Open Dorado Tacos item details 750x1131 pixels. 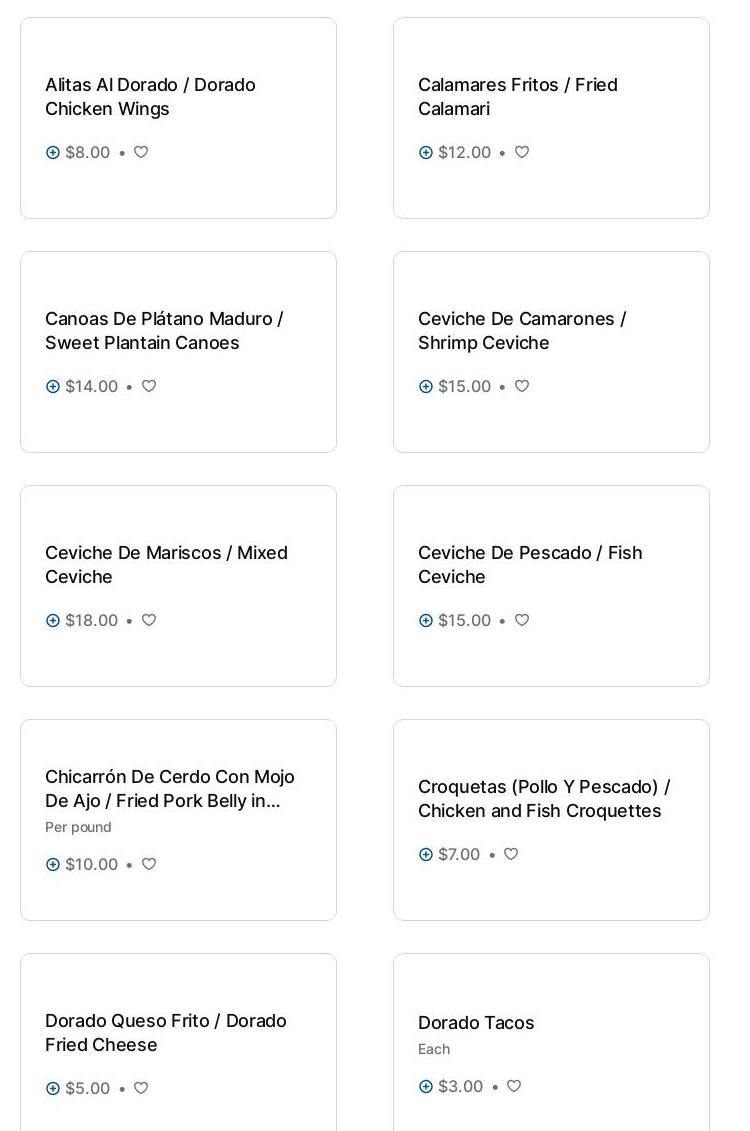(x=476, y=1023)
